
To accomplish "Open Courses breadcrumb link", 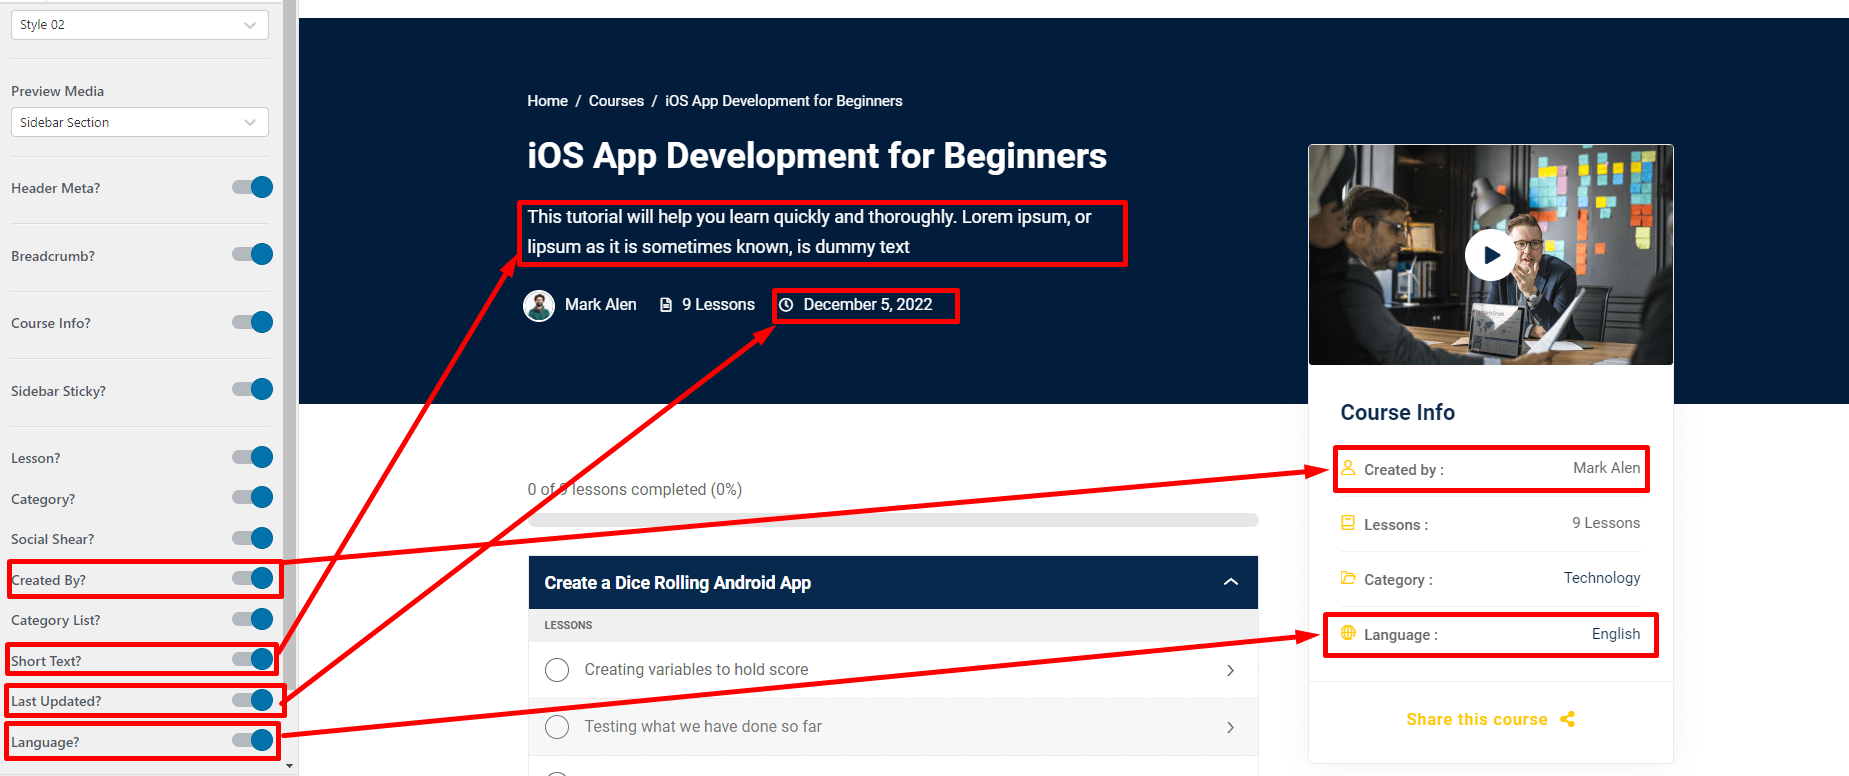I will pyautogui.click(x=616, y=101).
